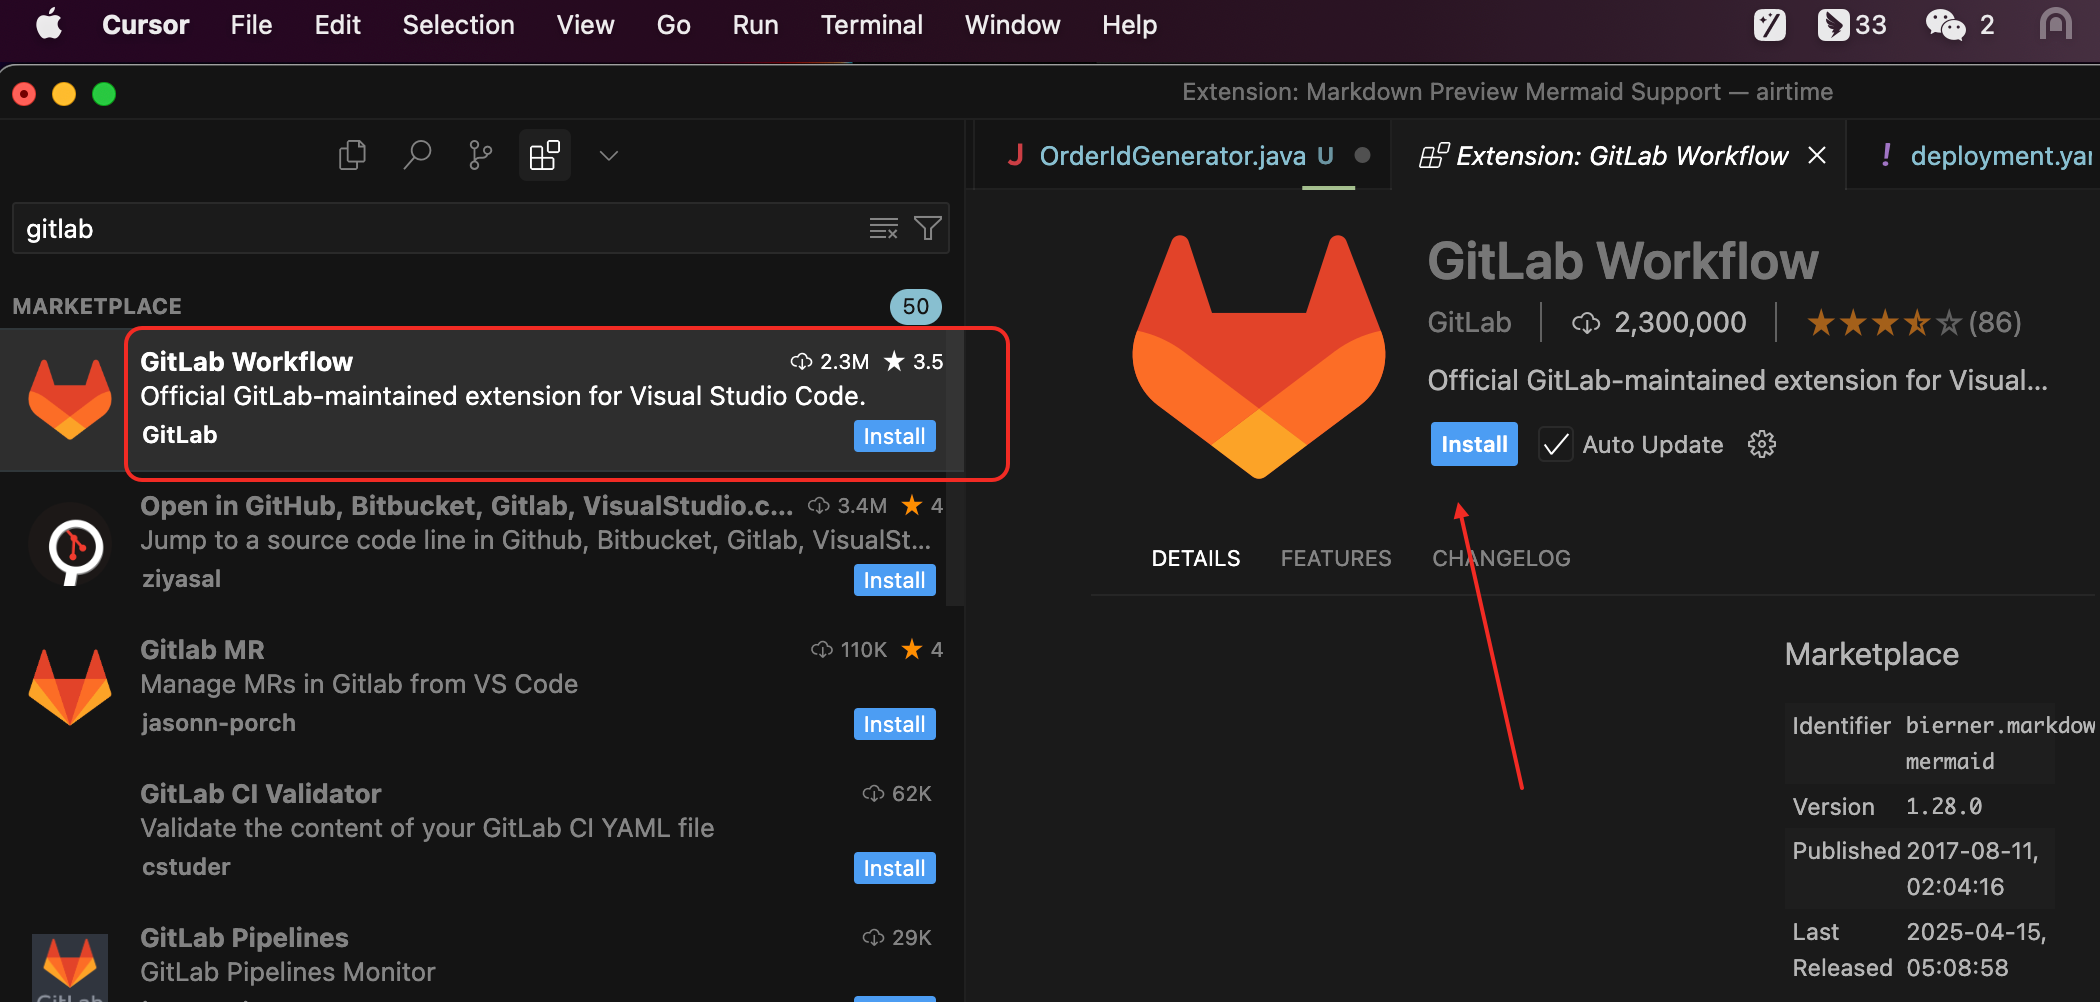The height and width of the screenshot is (1002, 2100).
Task: Click the 50 results count badge
Action: [916, 306]
